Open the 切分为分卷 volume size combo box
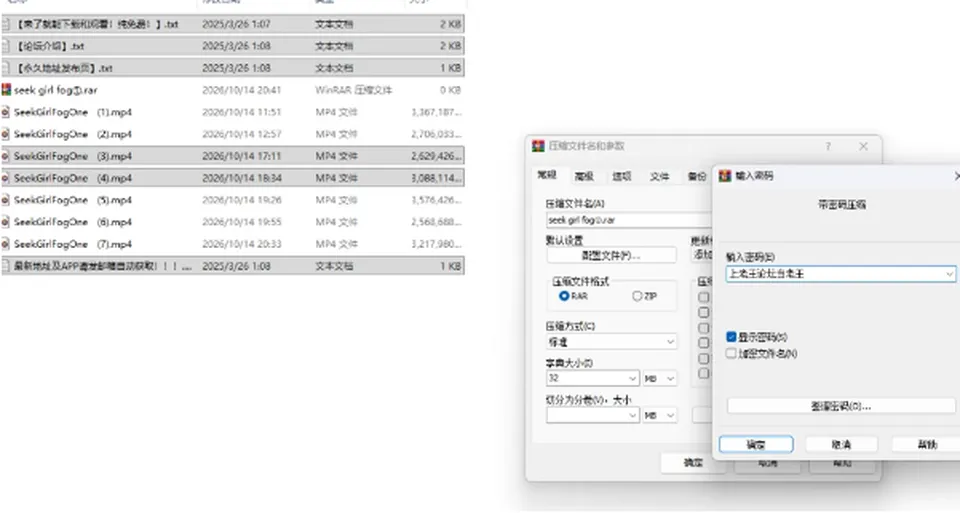Image resolution: width=960 pixels, height=513 pixels. tap(593, 416)
